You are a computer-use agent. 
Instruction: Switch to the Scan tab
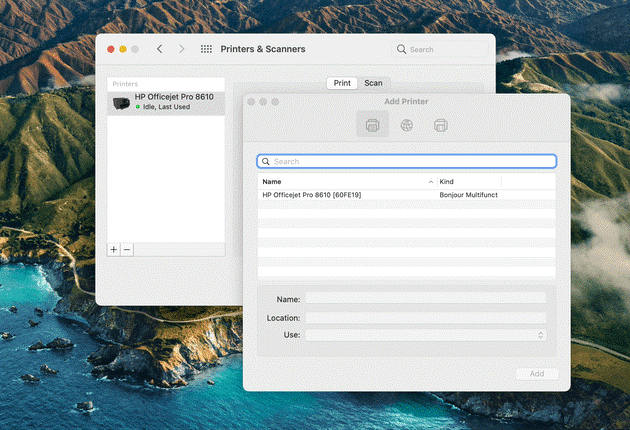click(x=373, y=83)
